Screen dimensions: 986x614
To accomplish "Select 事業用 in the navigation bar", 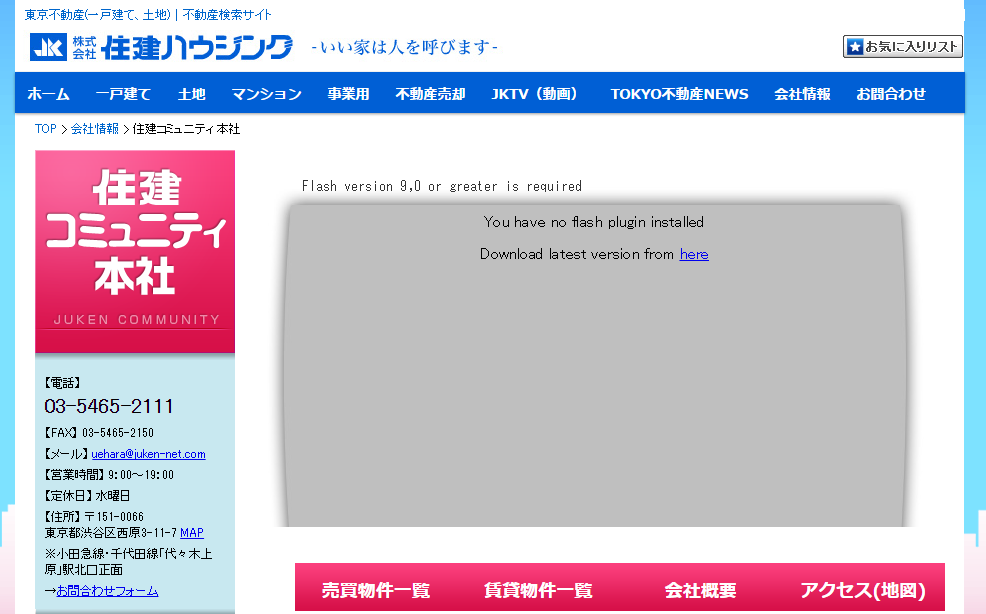I will (x=348, y=94).
